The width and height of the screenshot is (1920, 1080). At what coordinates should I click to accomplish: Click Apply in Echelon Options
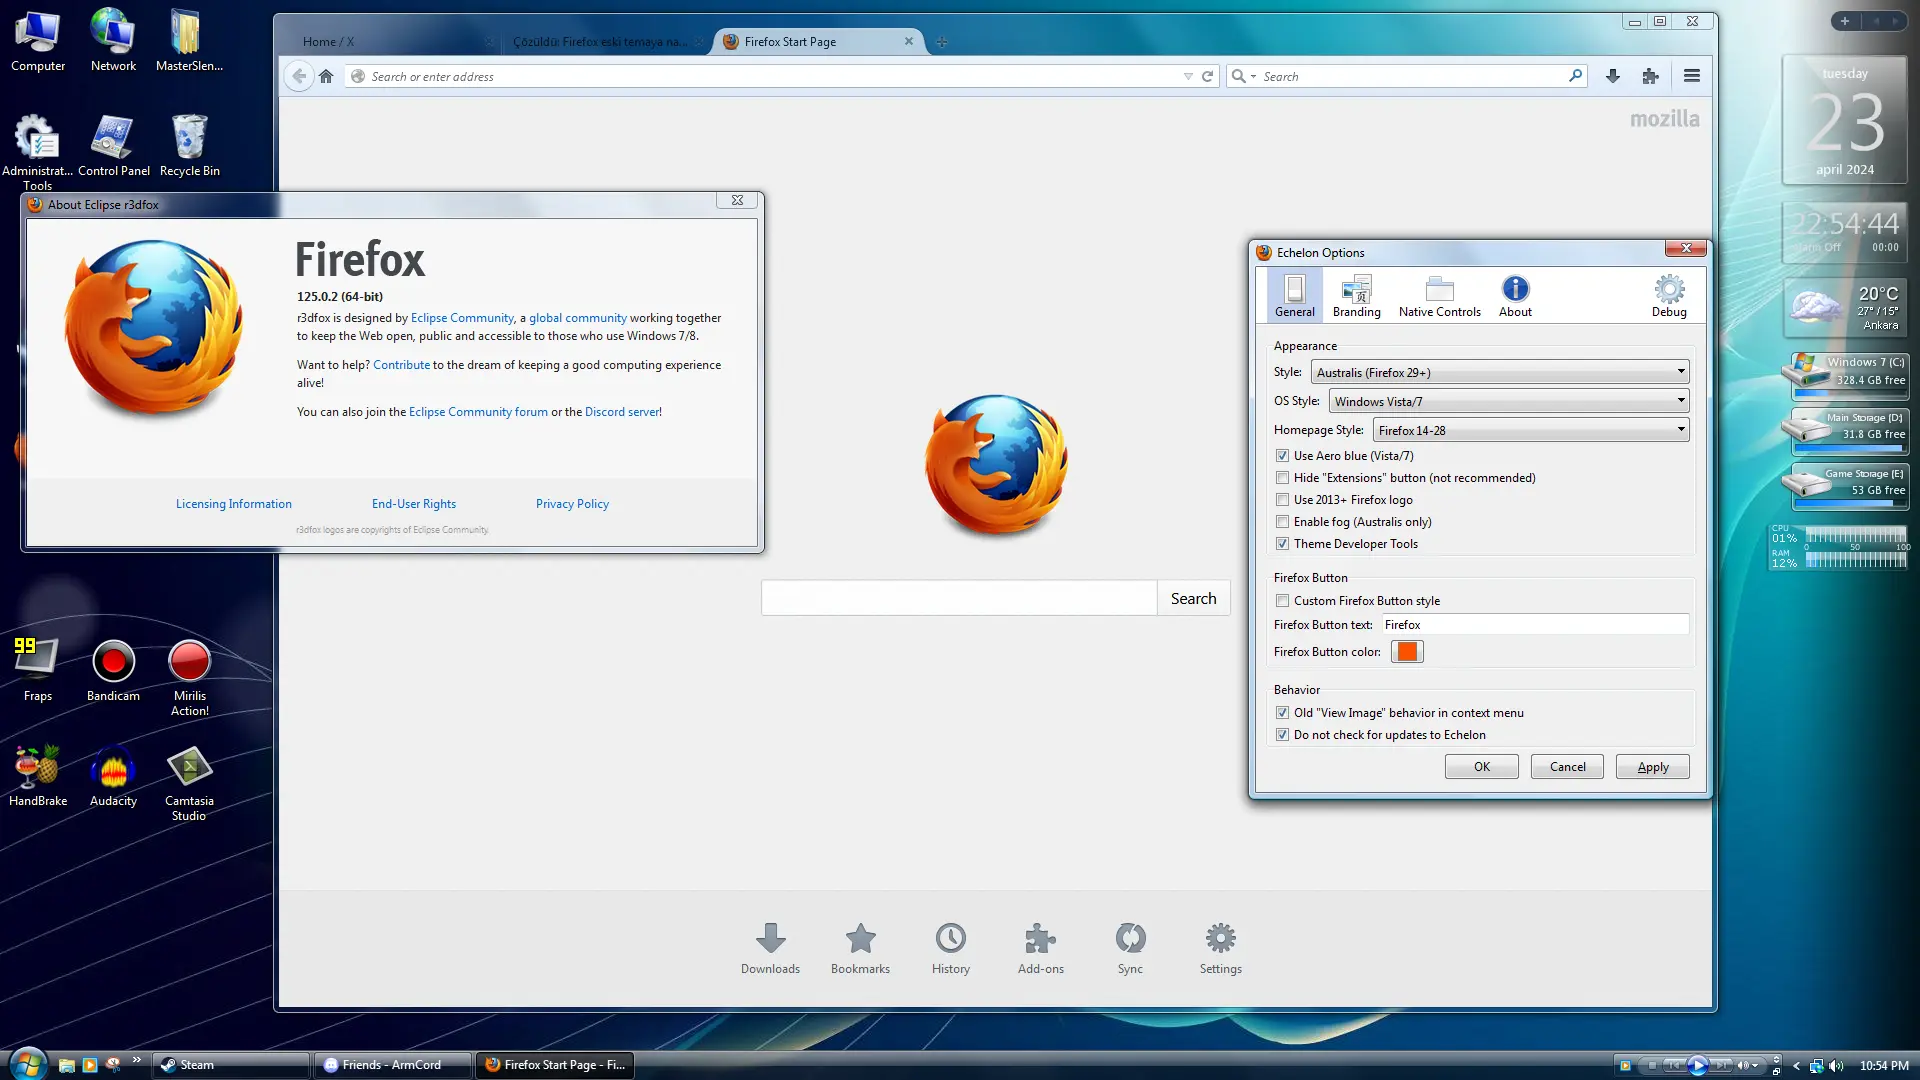(1653, 767)
